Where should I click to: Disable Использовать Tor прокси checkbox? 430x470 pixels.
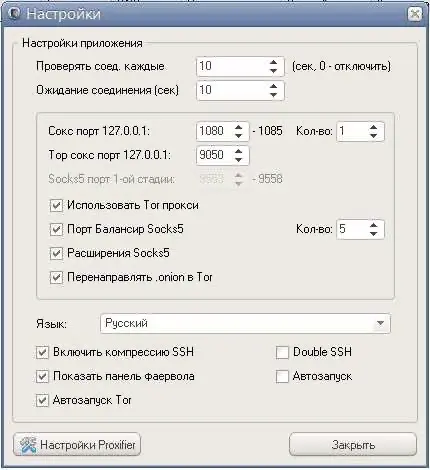[x=56, y=205]
